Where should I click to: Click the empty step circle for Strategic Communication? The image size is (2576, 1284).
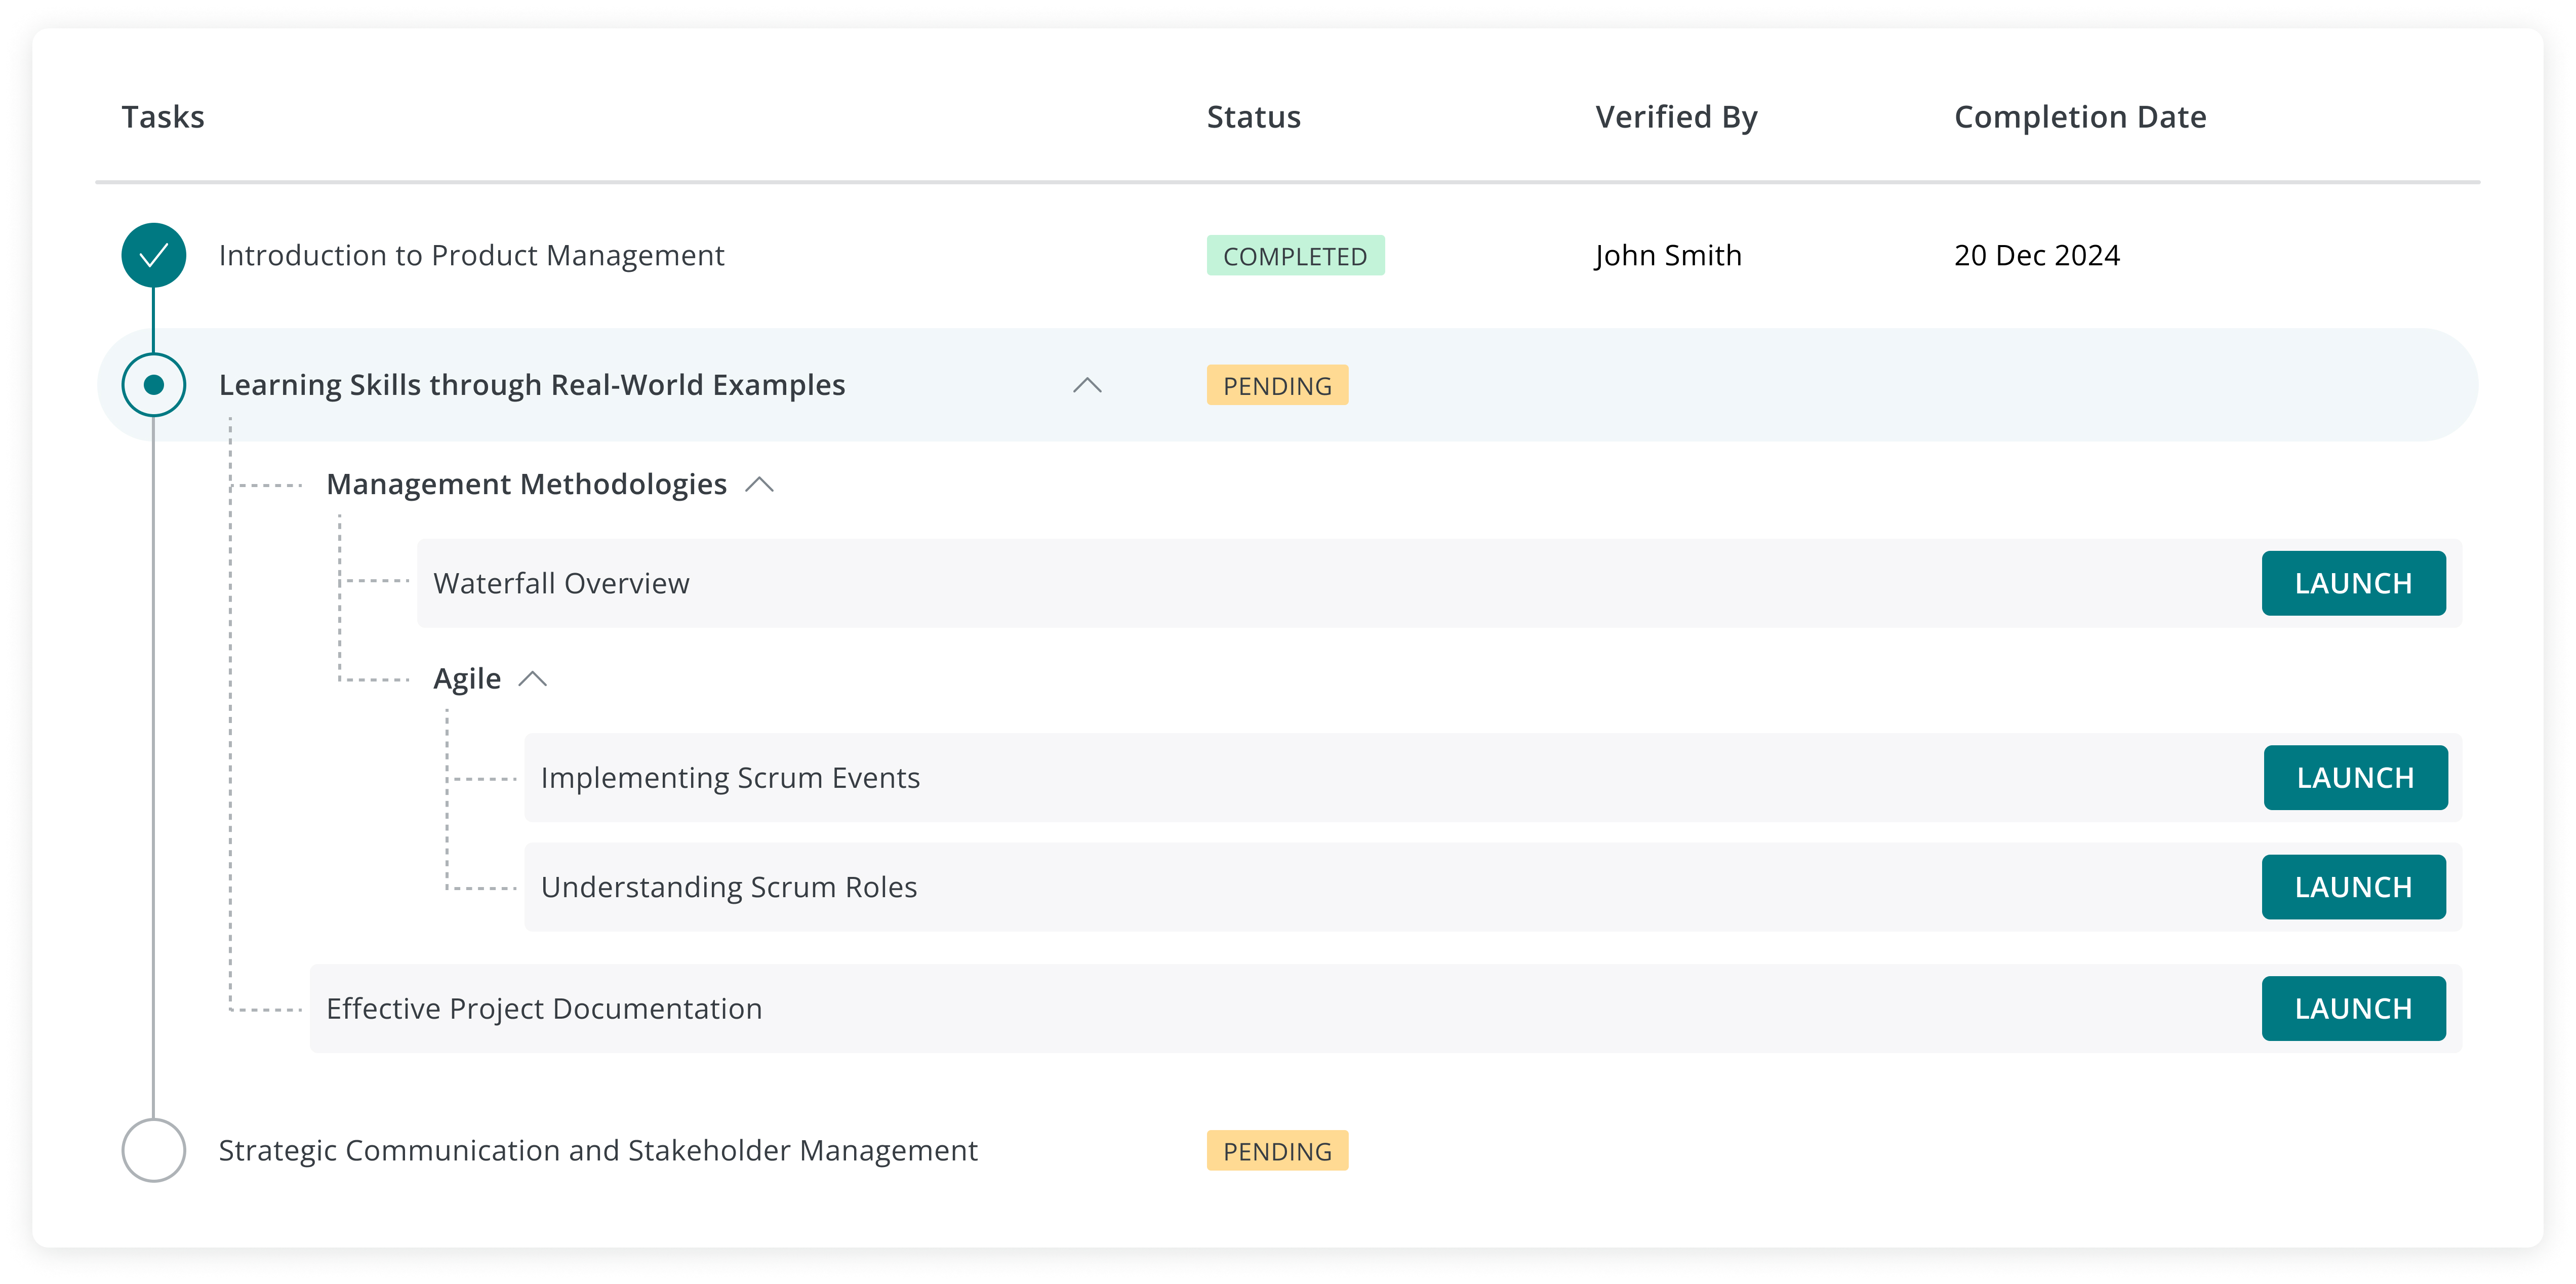(x=153, y=1150)
